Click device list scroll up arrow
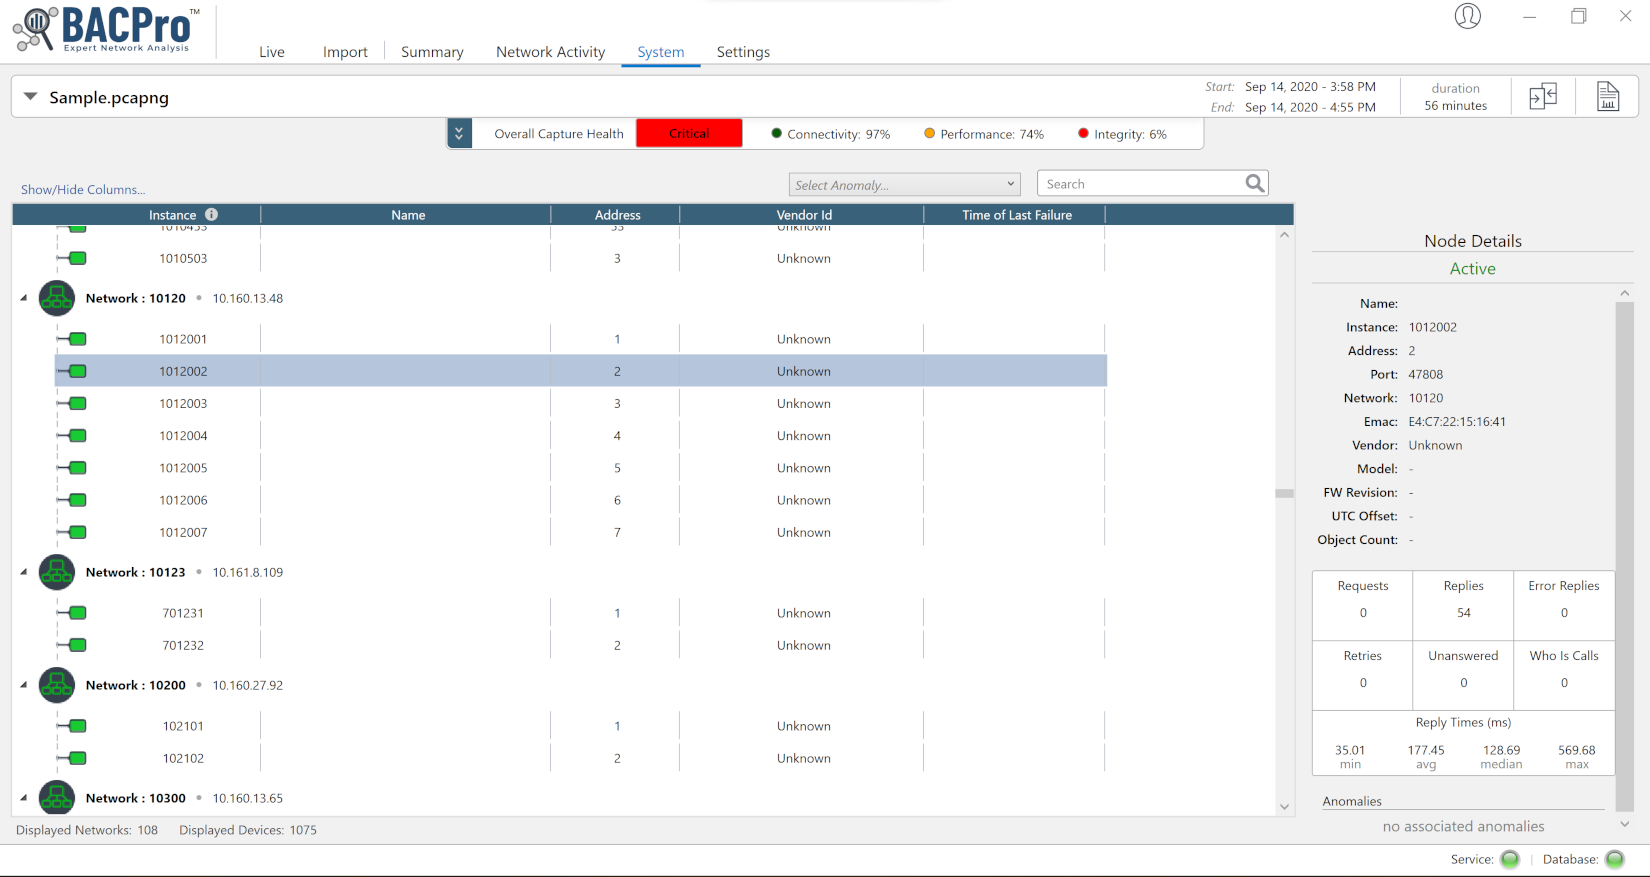Image resolution: width=1650 pixels, height=877 pixels. pos(1284,235)
